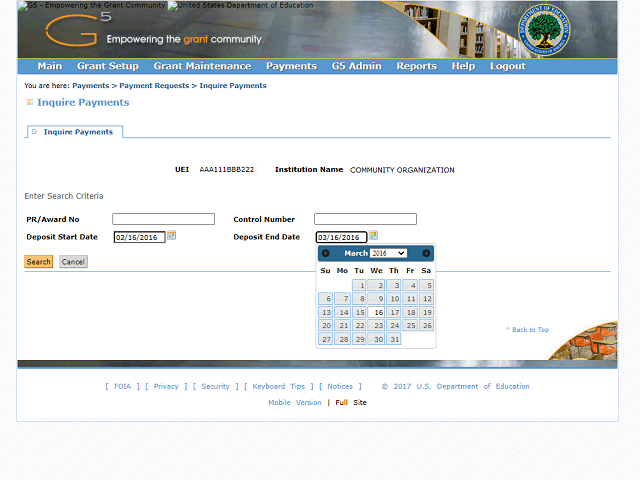Select March 16 in the calendar

click(x=376, y=312)
